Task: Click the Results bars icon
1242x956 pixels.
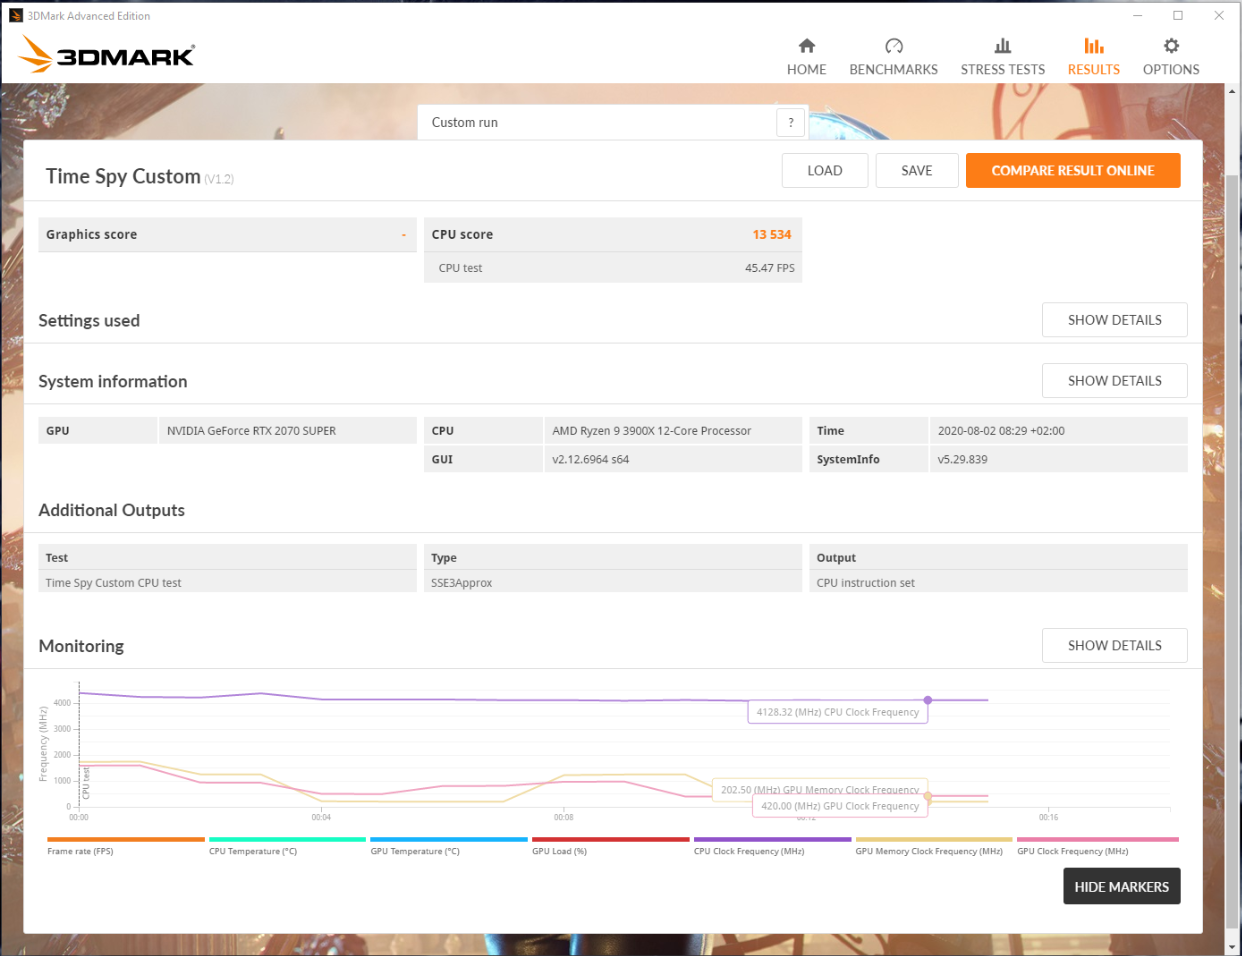Action: tap(1094, 46)
